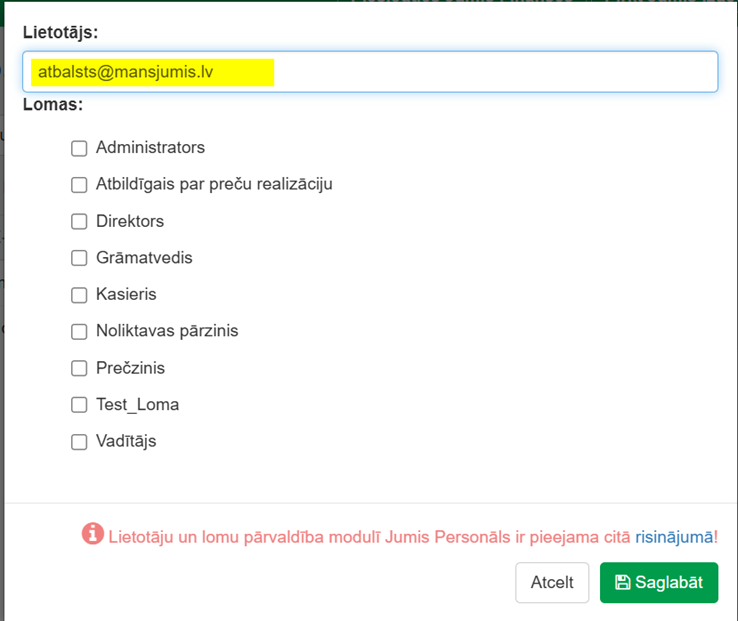
Task: Tick the Test_Loma checkbox
Action: coord(79,405)
